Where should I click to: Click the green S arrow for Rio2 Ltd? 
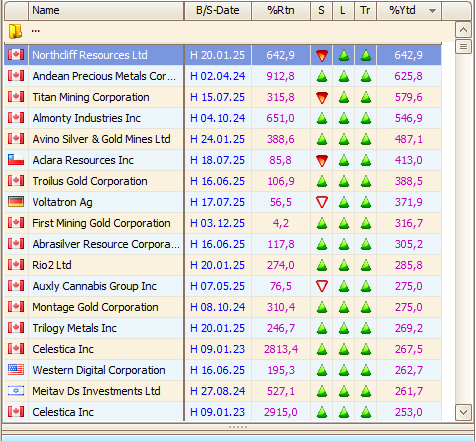(322, 265)
